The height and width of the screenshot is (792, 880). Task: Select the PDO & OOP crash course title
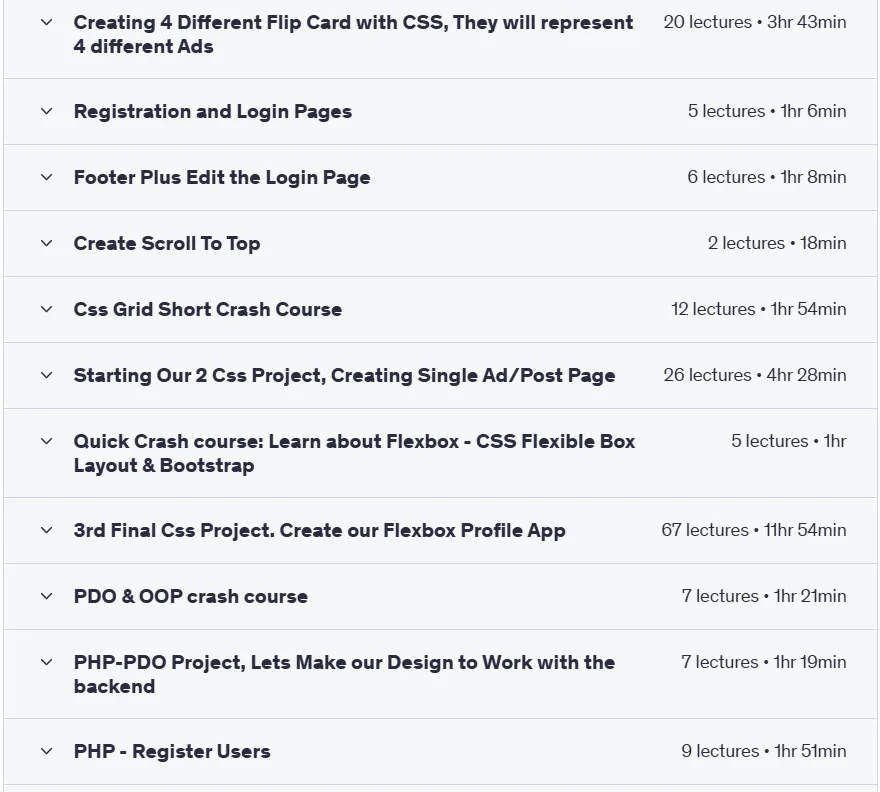[x=191, y=596]
